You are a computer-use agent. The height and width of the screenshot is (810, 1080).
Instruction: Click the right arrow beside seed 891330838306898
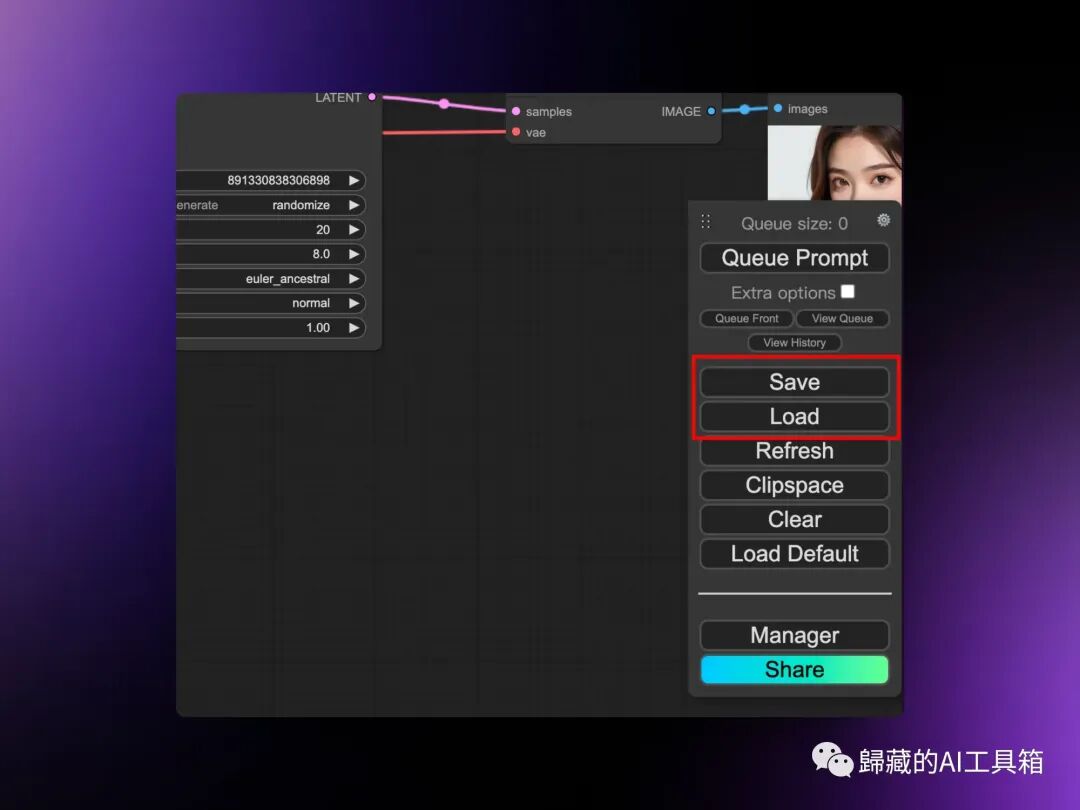(354, 180)
